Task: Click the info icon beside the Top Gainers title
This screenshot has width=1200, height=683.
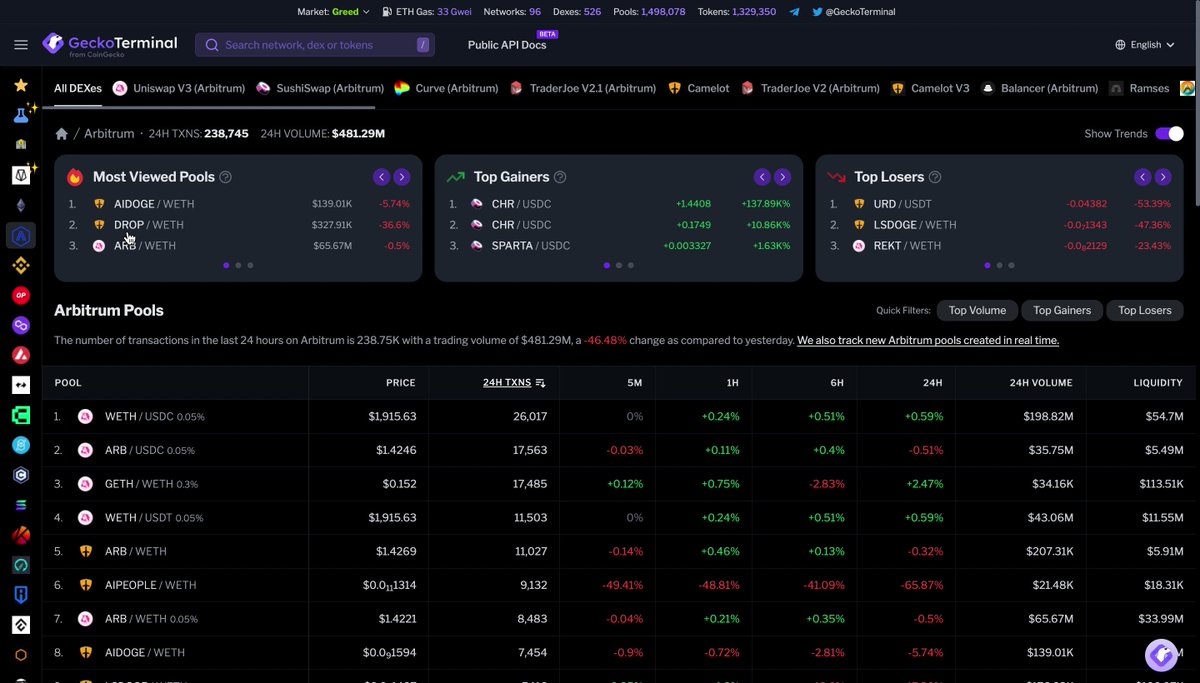Action: tap(560, 177)
